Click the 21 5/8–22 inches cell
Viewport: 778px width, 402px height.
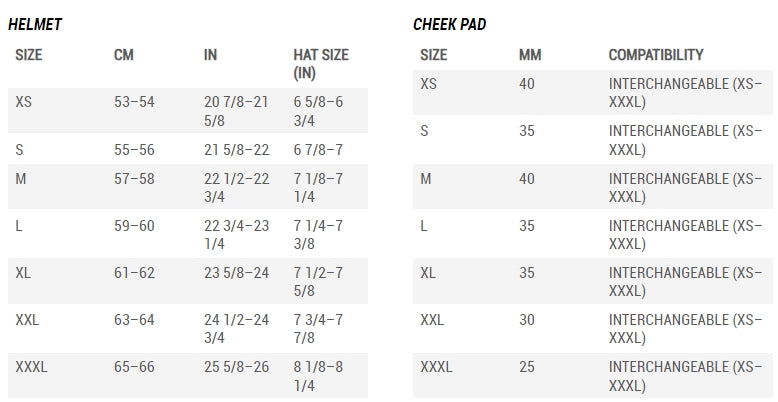coord(237,149)
